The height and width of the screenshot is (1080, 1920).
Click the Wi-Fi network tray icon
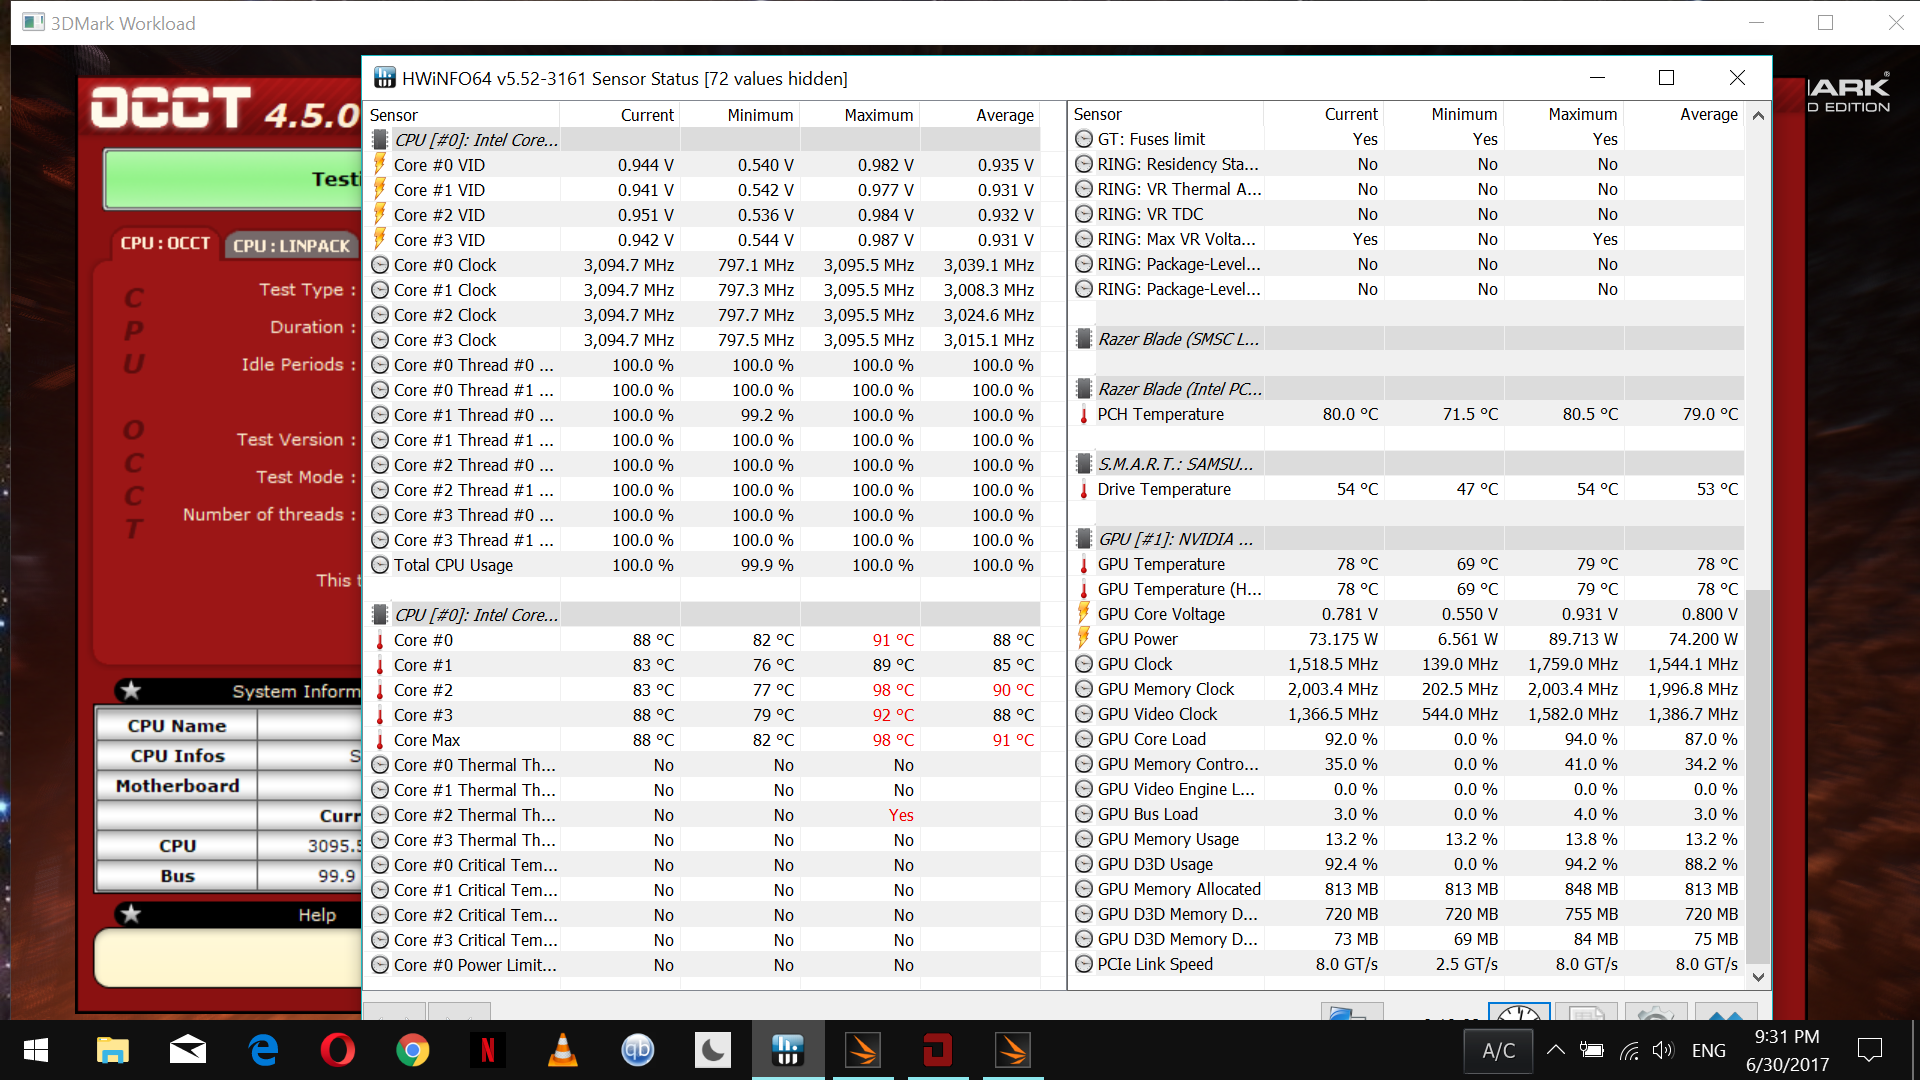1629,1050
